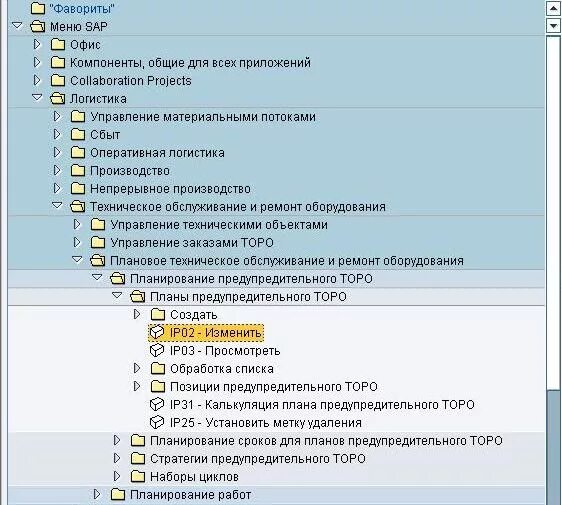Expand the Обработка списка node
Viewport: 562px width, 505px height.
pyautogui.click(x=137, y=368)
